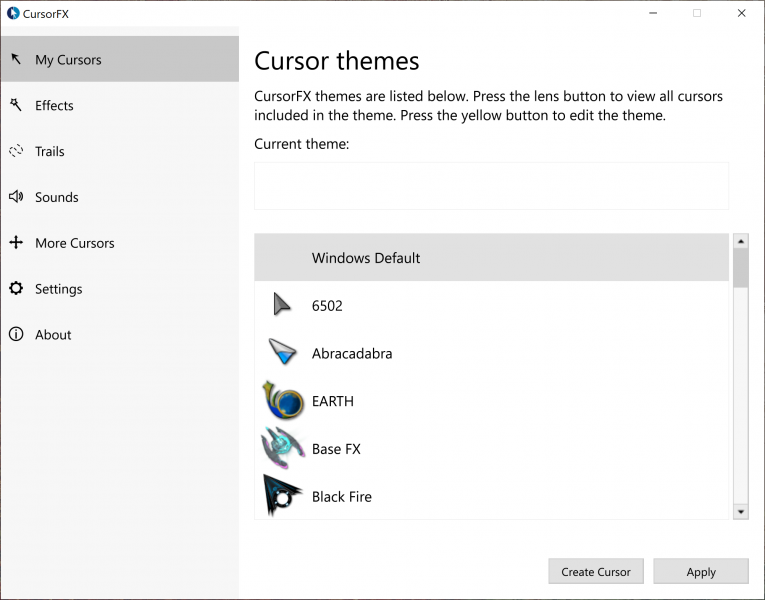Click the Black Fire cursor icon

(282, 495)
